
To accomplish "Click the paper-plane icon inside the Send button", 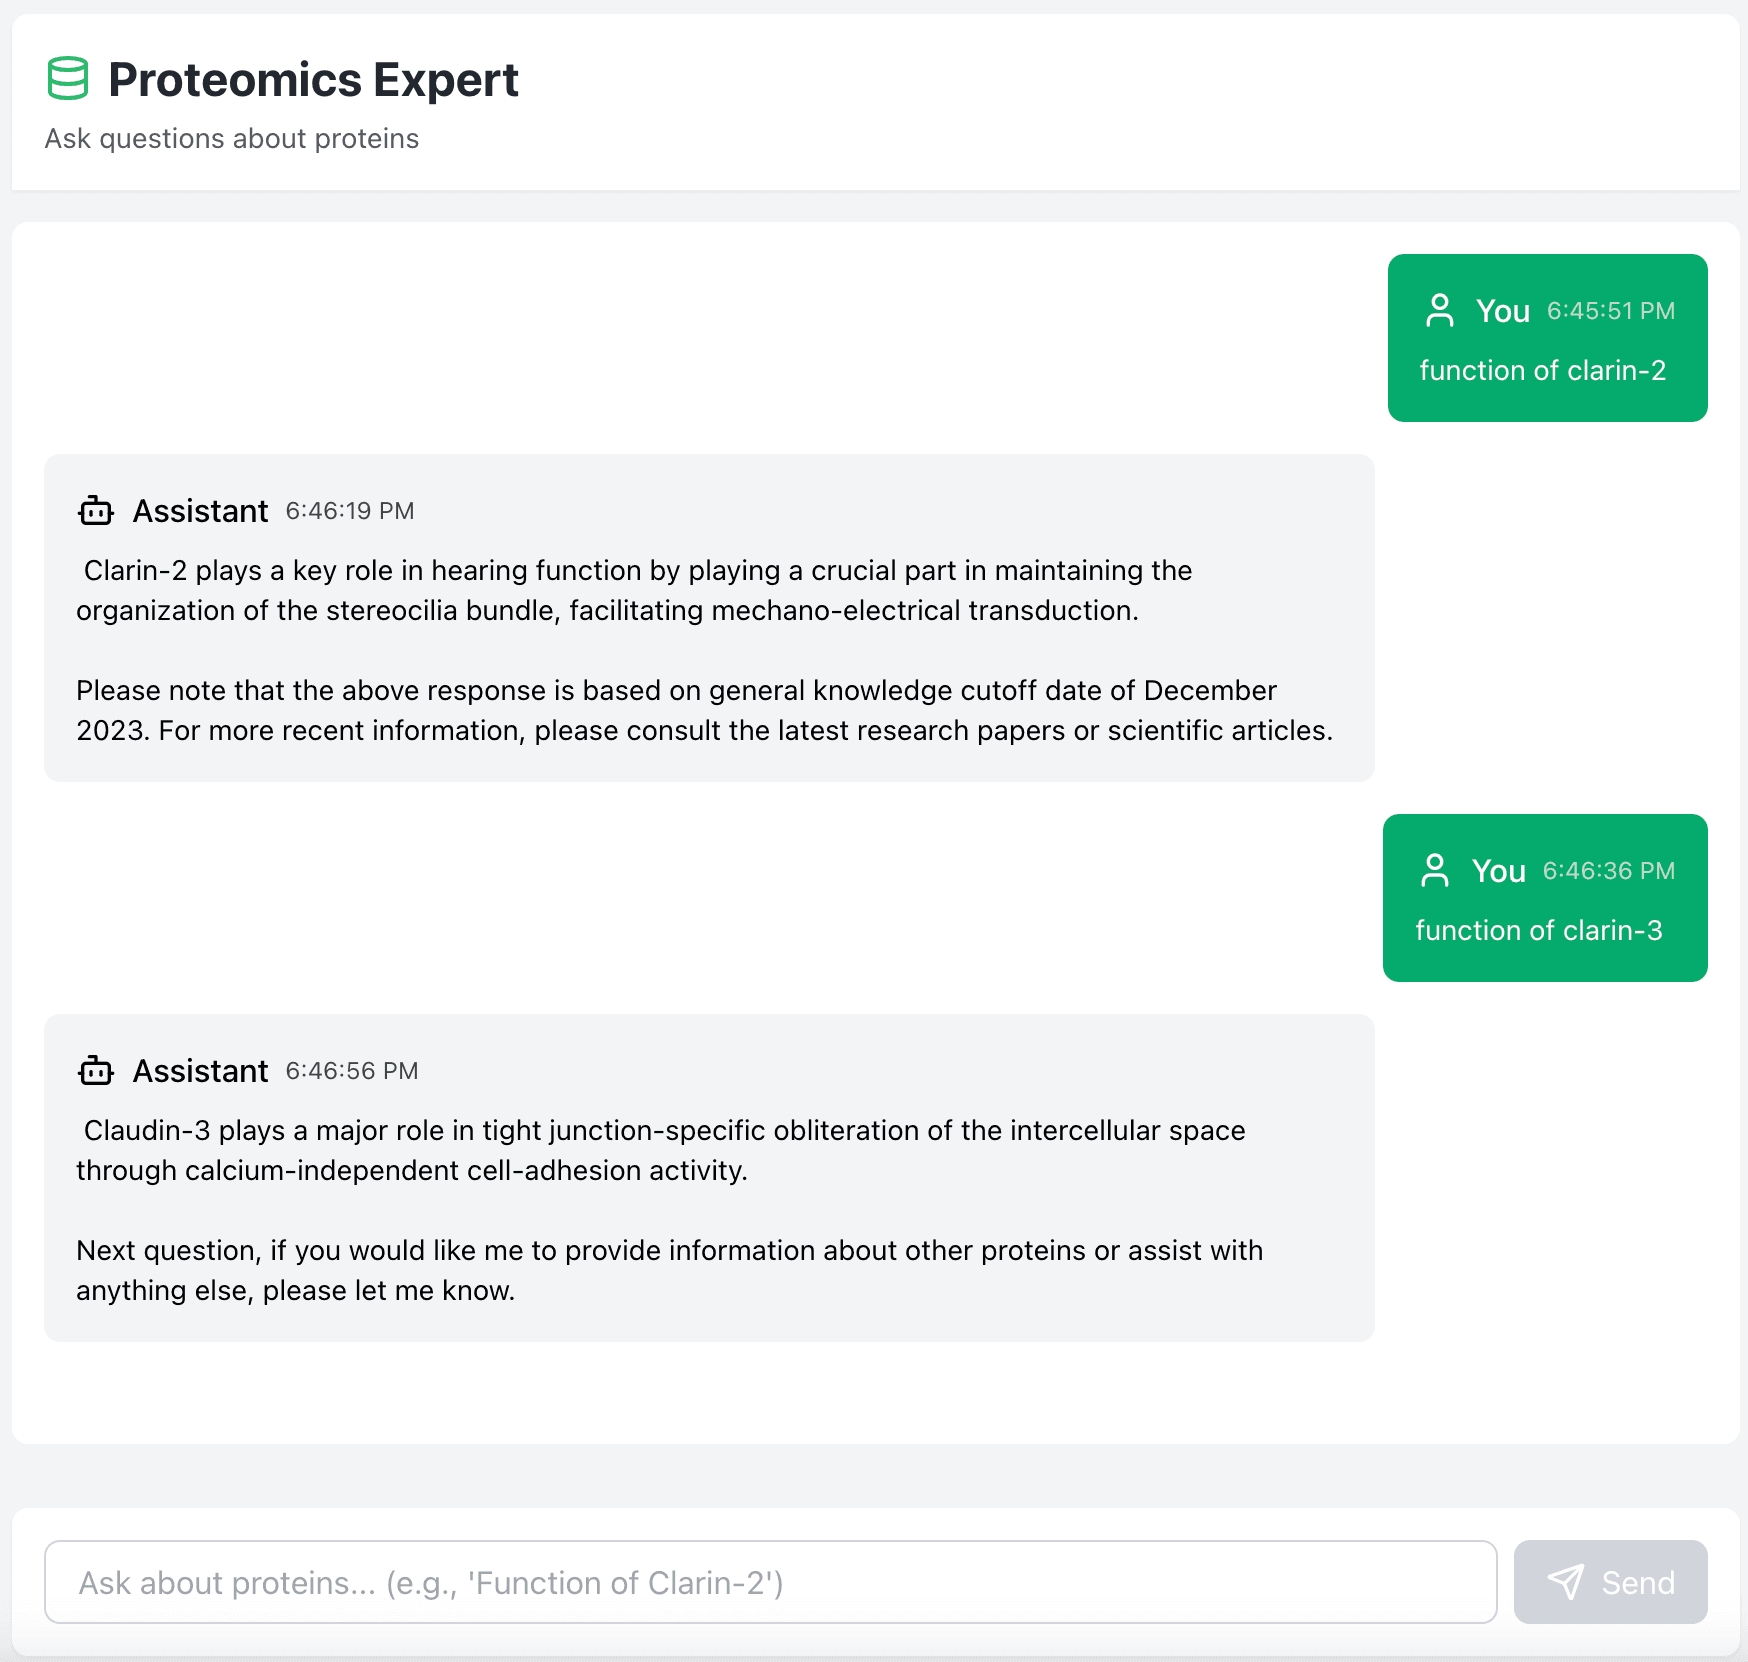I will pyautogui.click(x=1568, y=1583).
